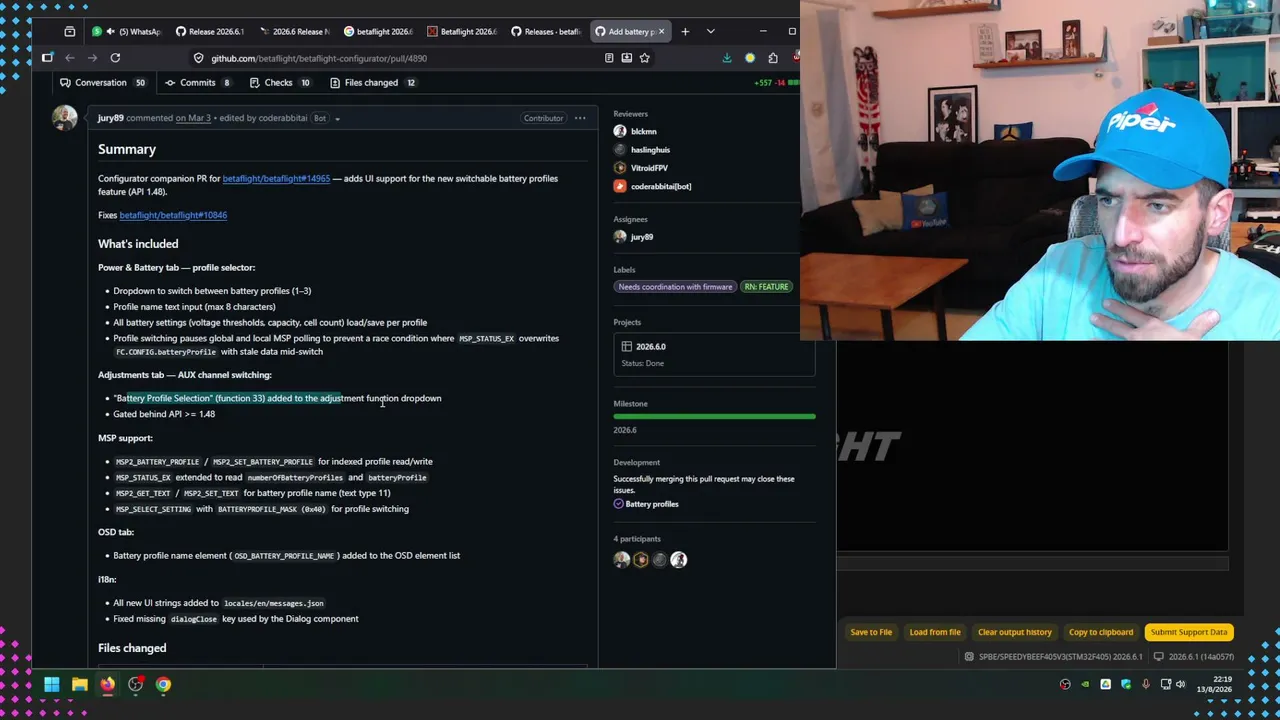Switch to the 'Releases - betafl...' tab
Viewport: 1280px width, 720px height.
pyautogui.click(x=546, y=31)
